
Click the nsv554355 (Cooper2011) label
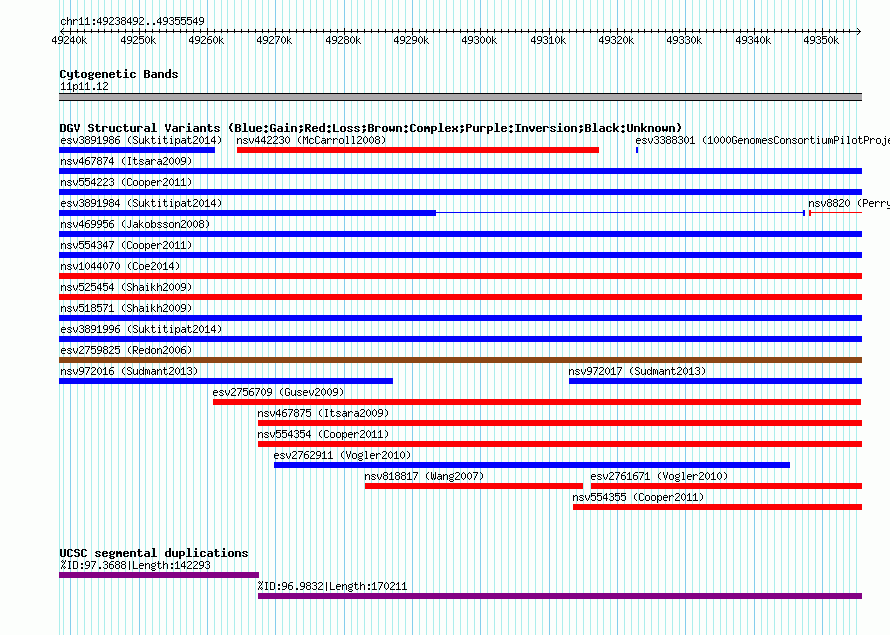click(638, 497)
